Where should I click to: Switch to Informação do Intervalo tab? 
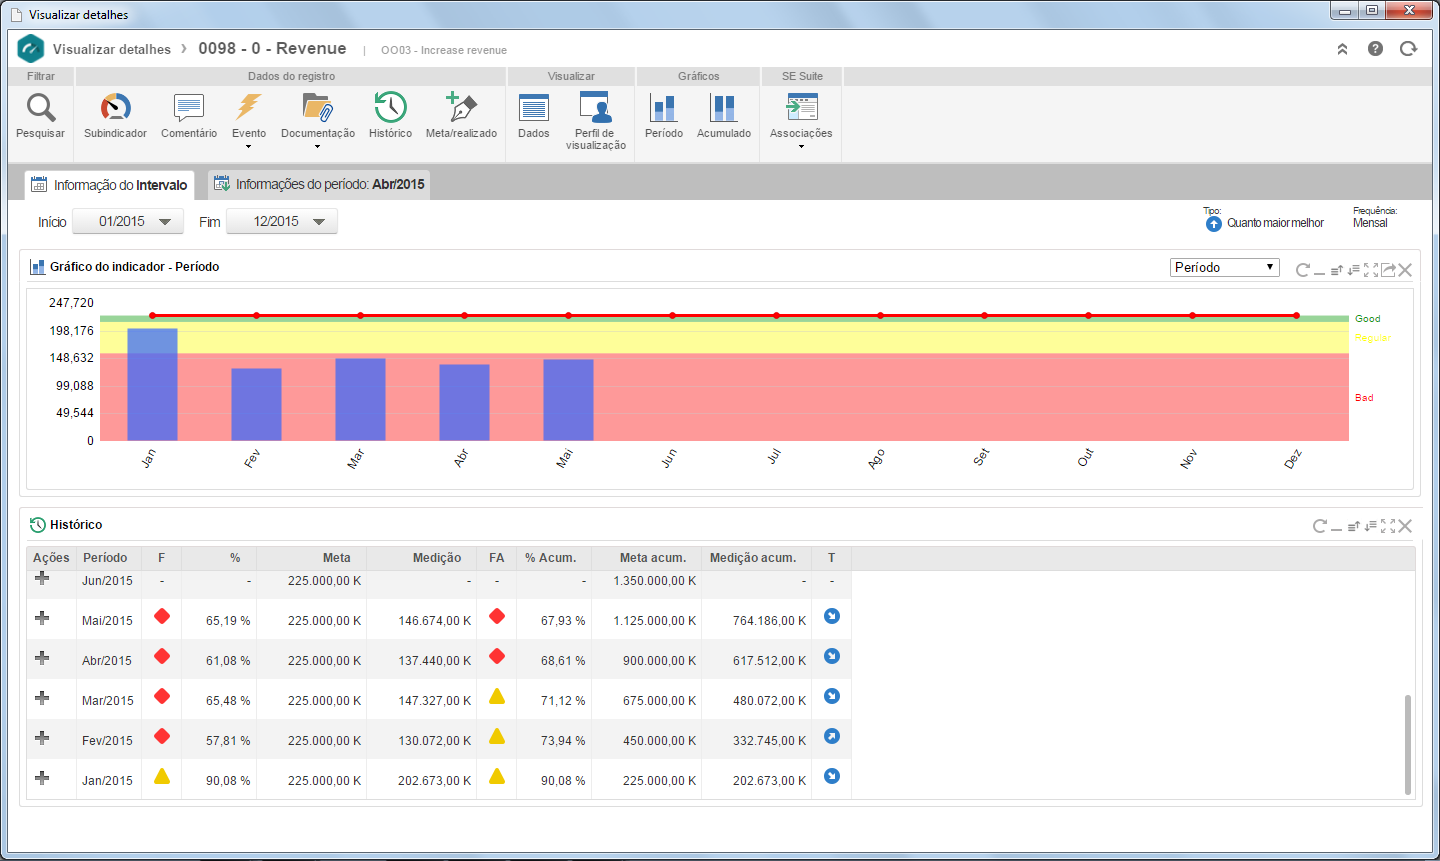click(x=110, y=185)
